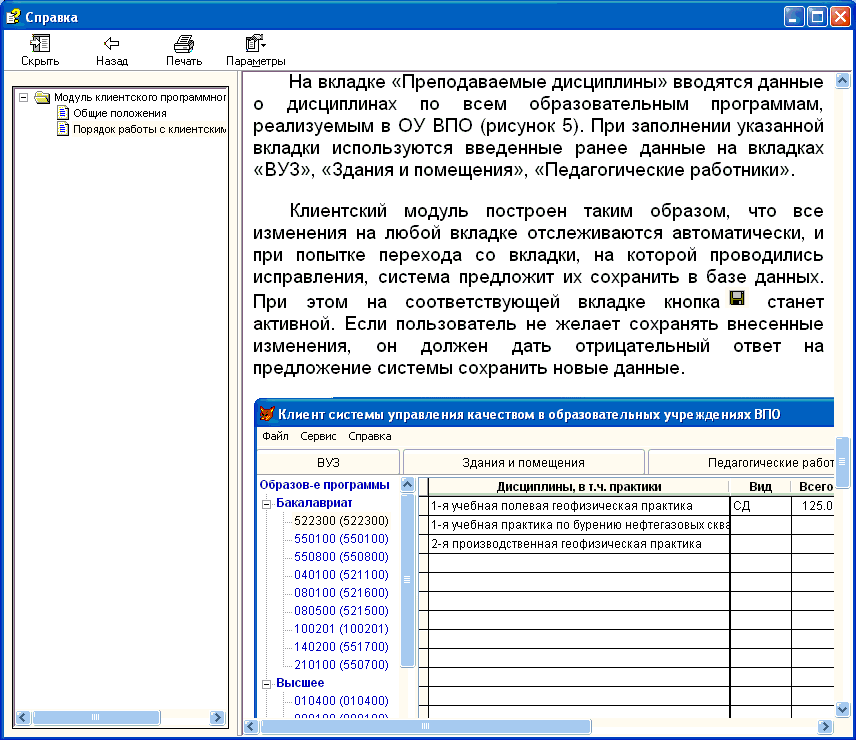This screenshot has width=856, height=740.
Task: Click the Вид column header
Action: click(760, 487)
